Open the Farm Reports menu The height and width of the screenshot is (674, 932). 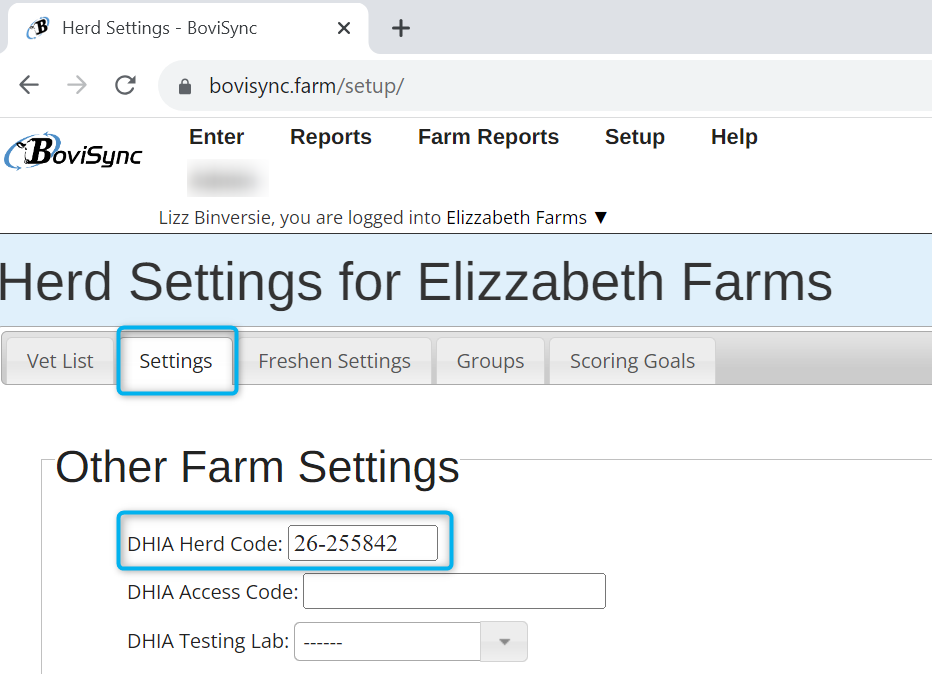click(x=488, y=137)
